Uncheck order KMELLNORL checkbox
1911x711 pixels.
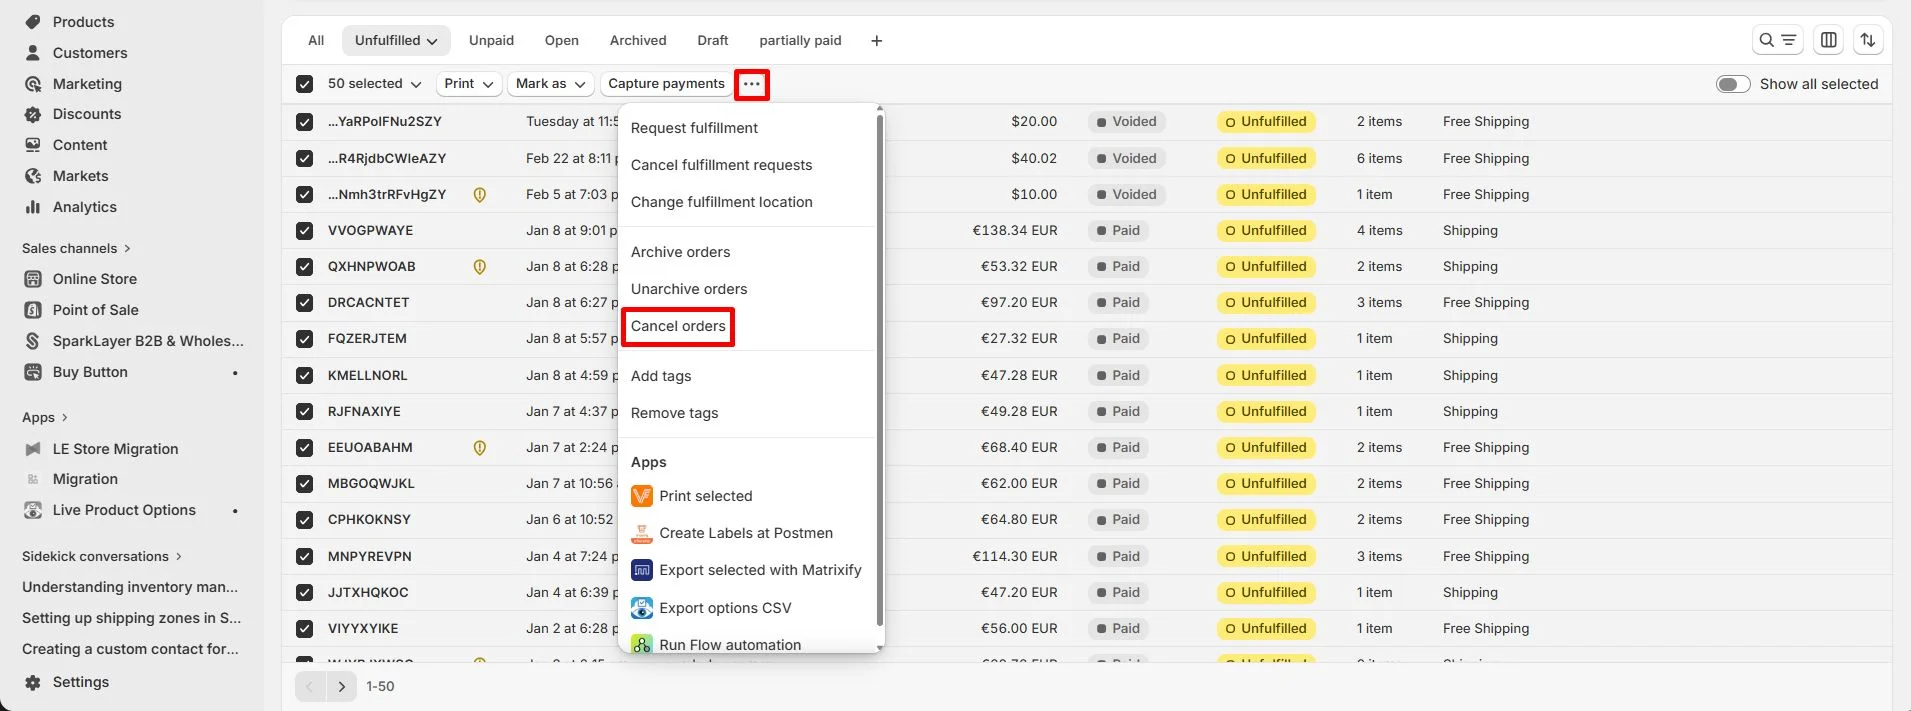[x=304, y=376]
